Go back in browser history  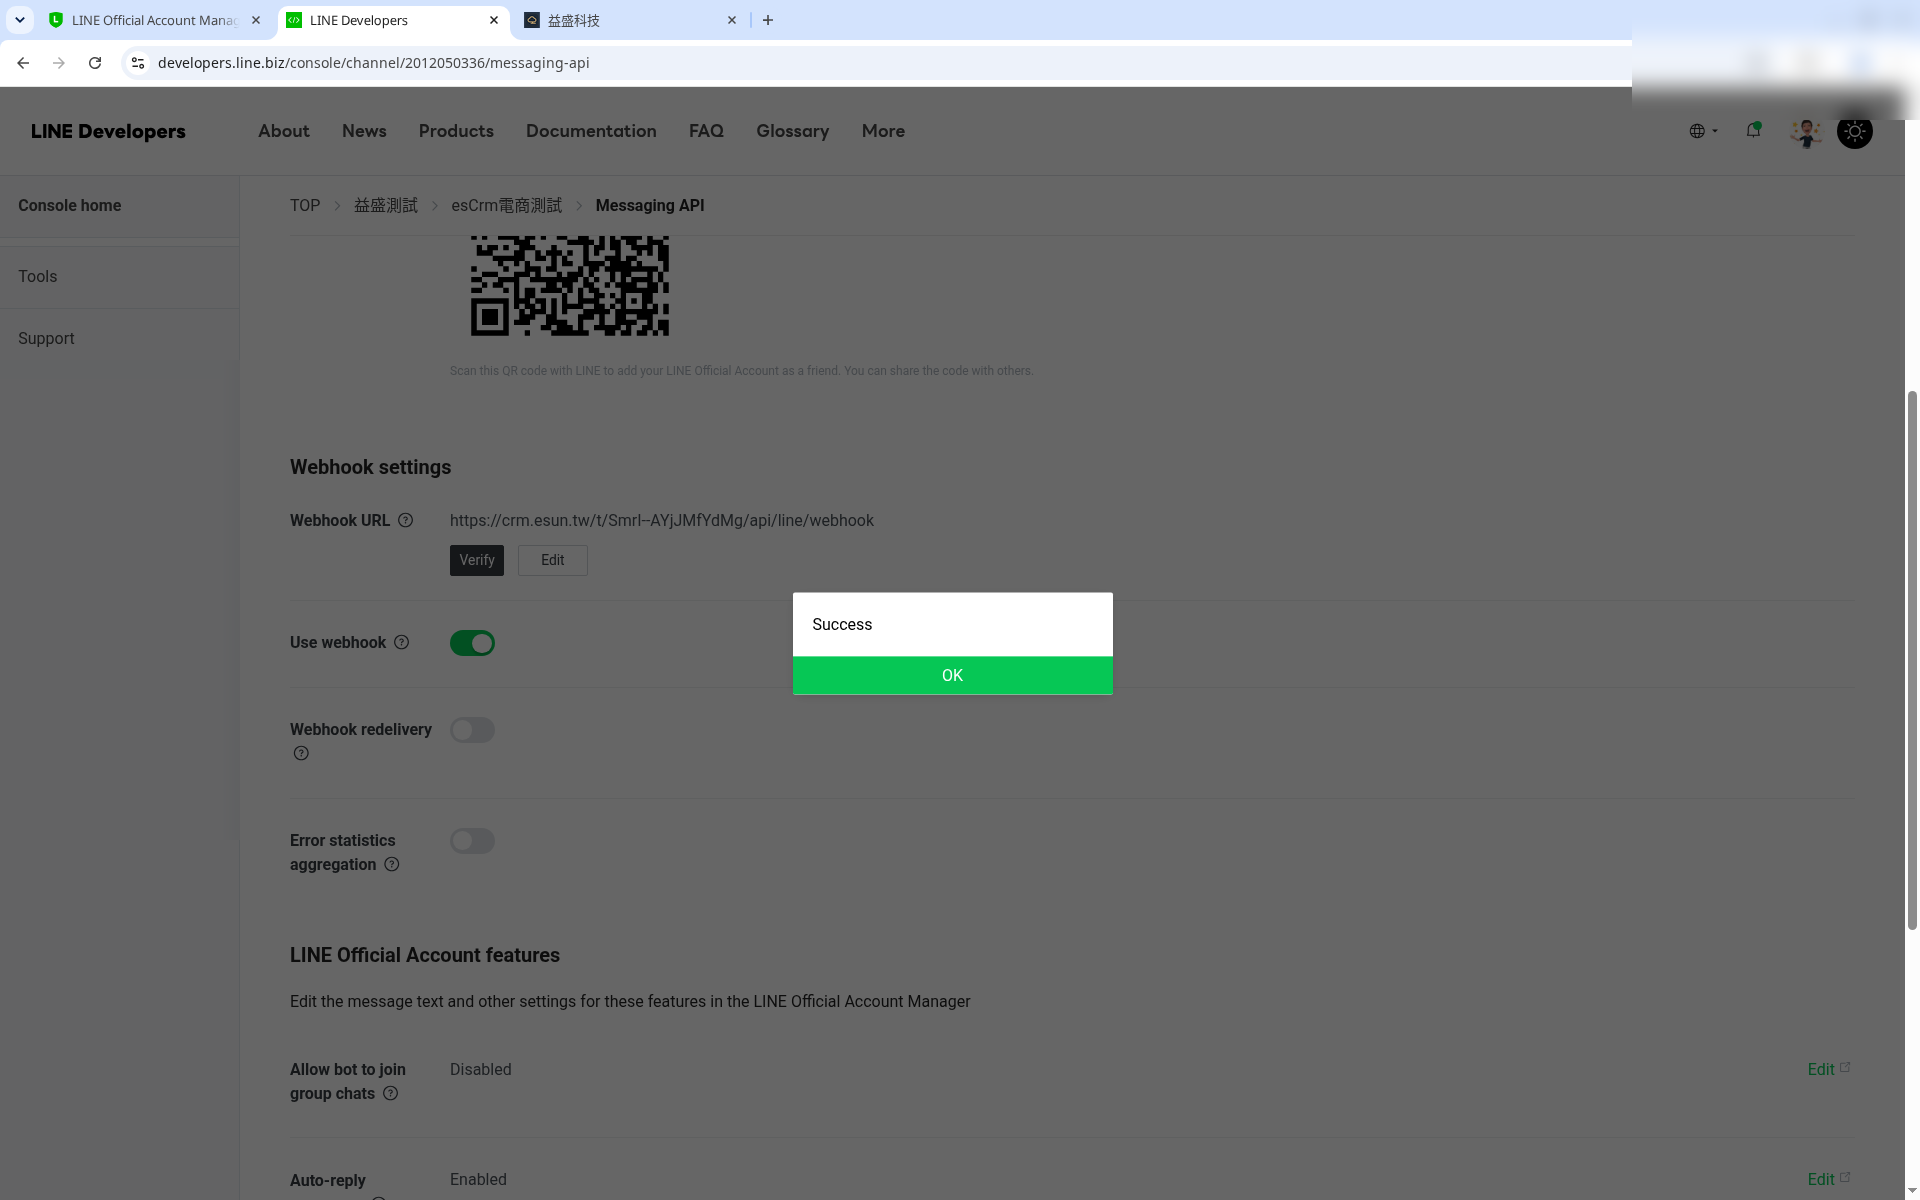point(23,63)
